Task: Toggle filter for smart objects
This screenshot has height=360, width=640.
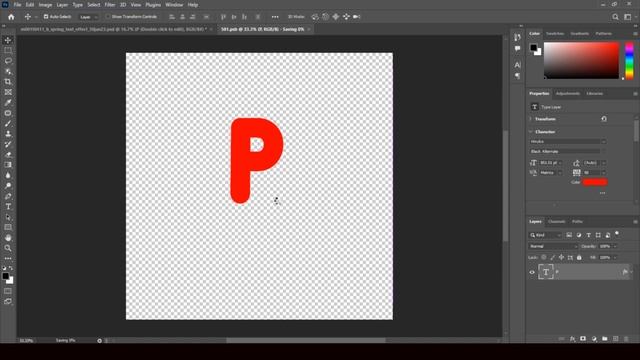Action: click(x=608, y=235)
